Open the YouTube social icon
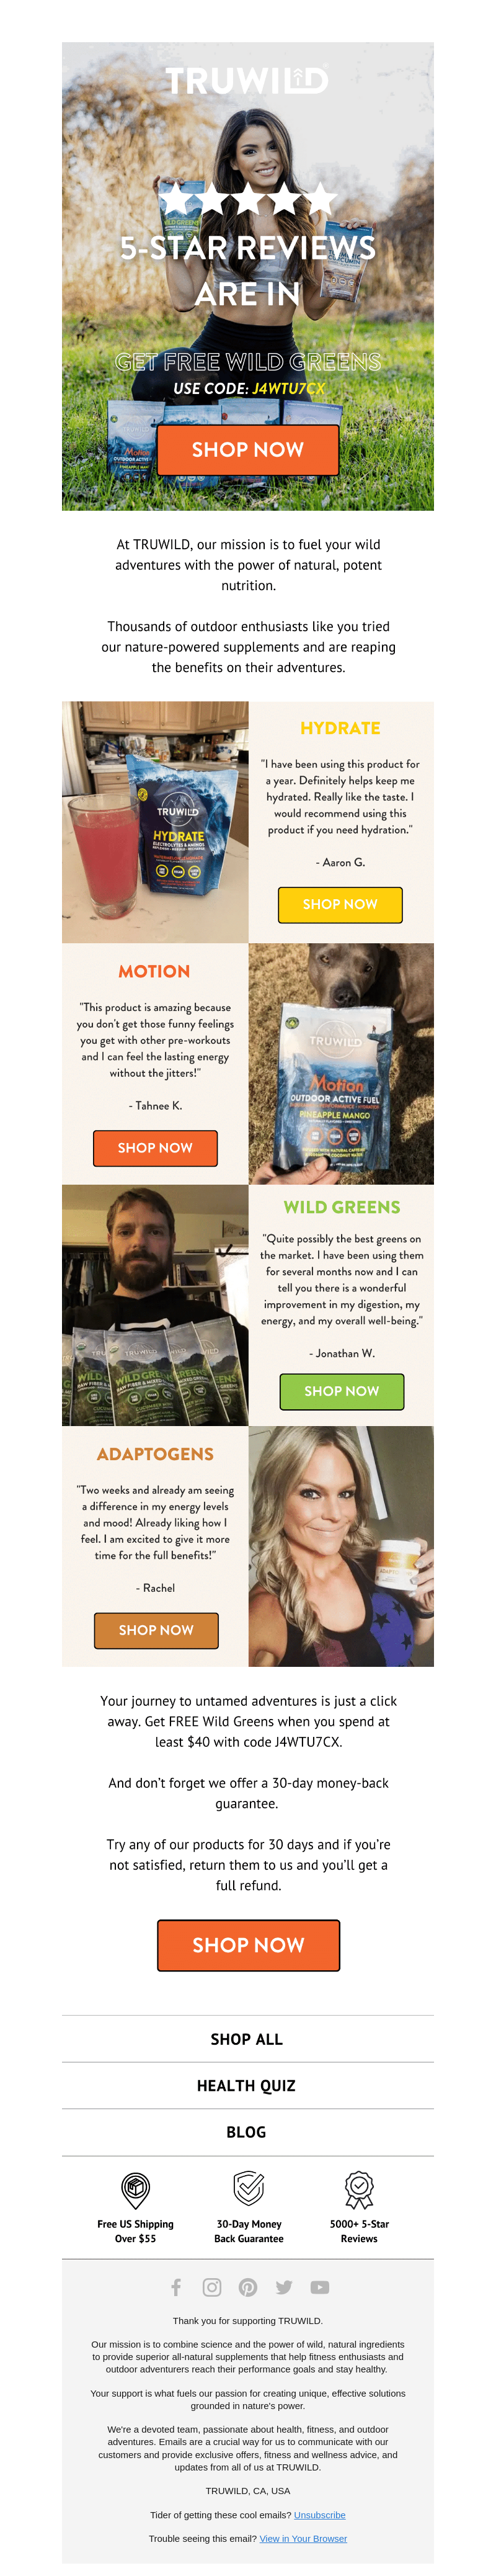Viewport: 496px width, 2576px height. pyautogui.click(x=320, y=2286)
